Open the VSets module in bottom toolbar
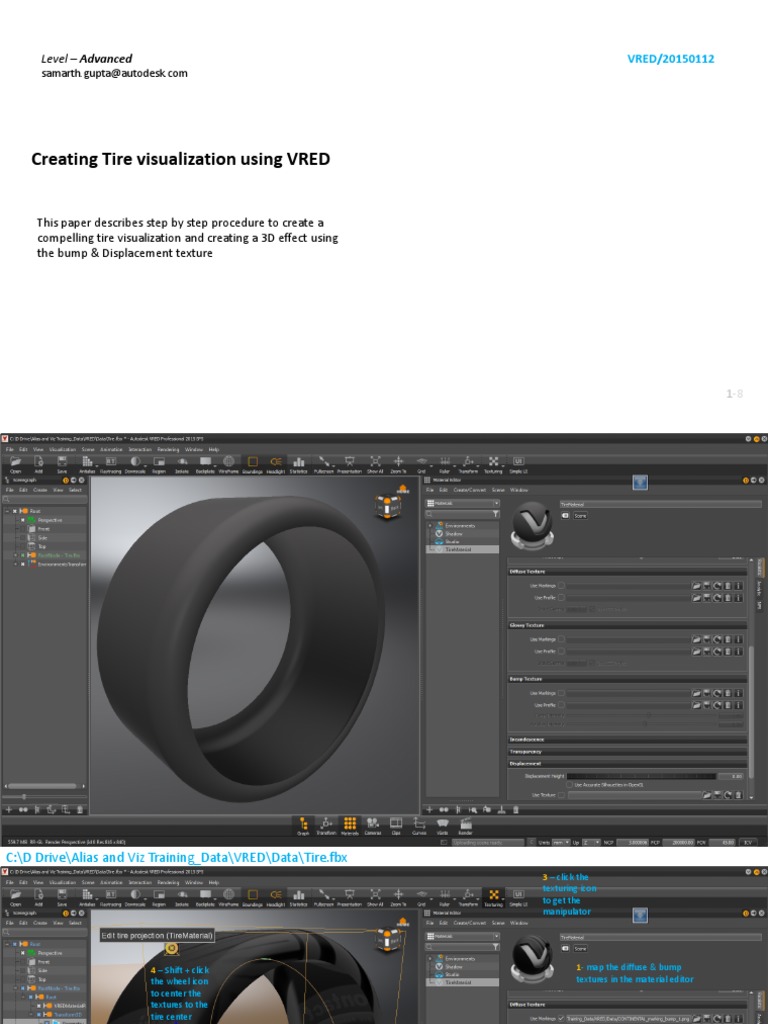 (442, 825)
